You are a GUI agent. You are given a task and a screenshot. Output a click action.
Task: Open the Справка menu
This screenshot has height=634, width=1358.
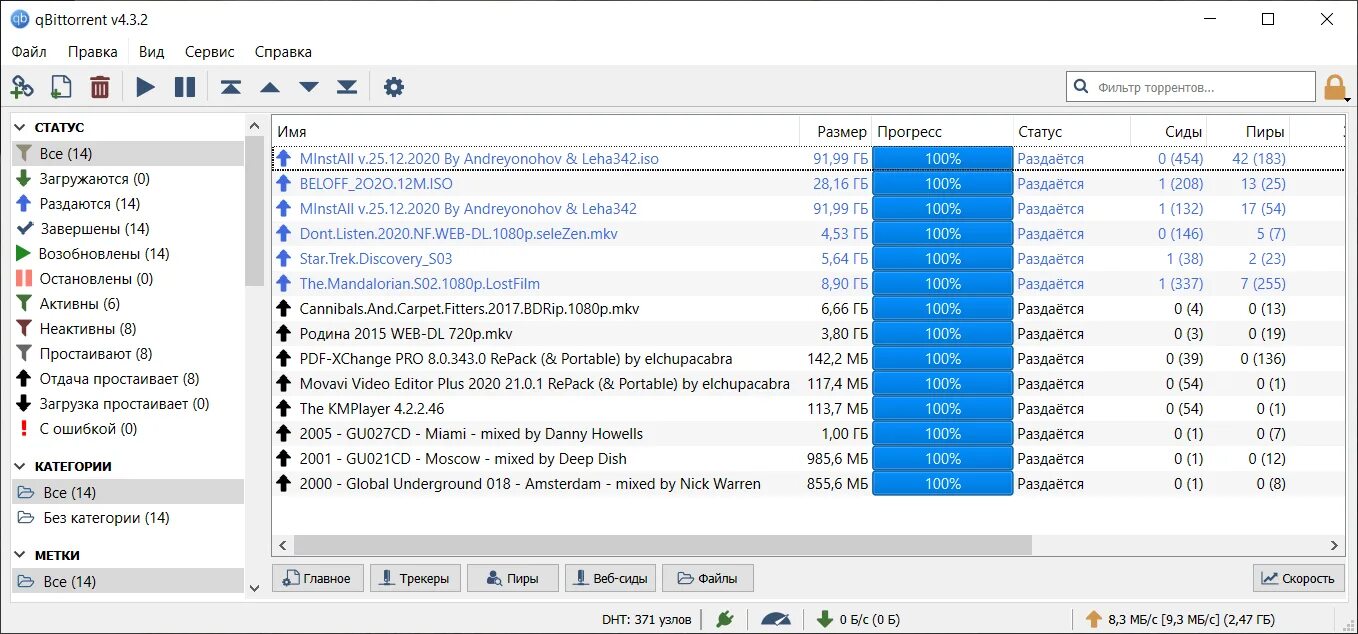click(283, 52)
